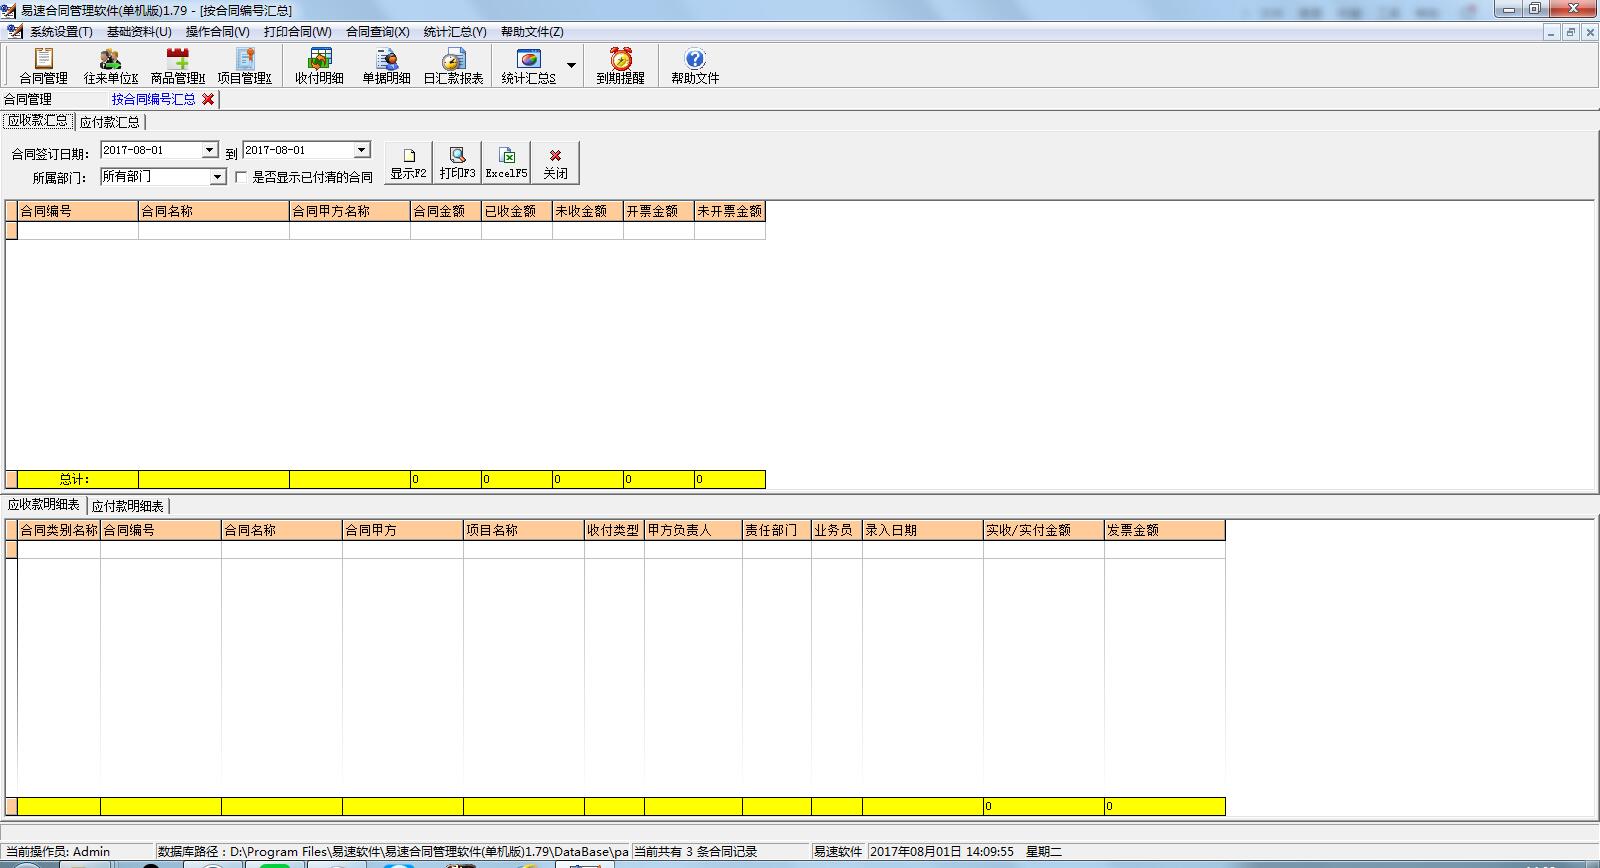Open the 收付明细 toolbar icon
Image resolution: width=1600 pixels, height=868 pixels.
(x=319, y=66)
